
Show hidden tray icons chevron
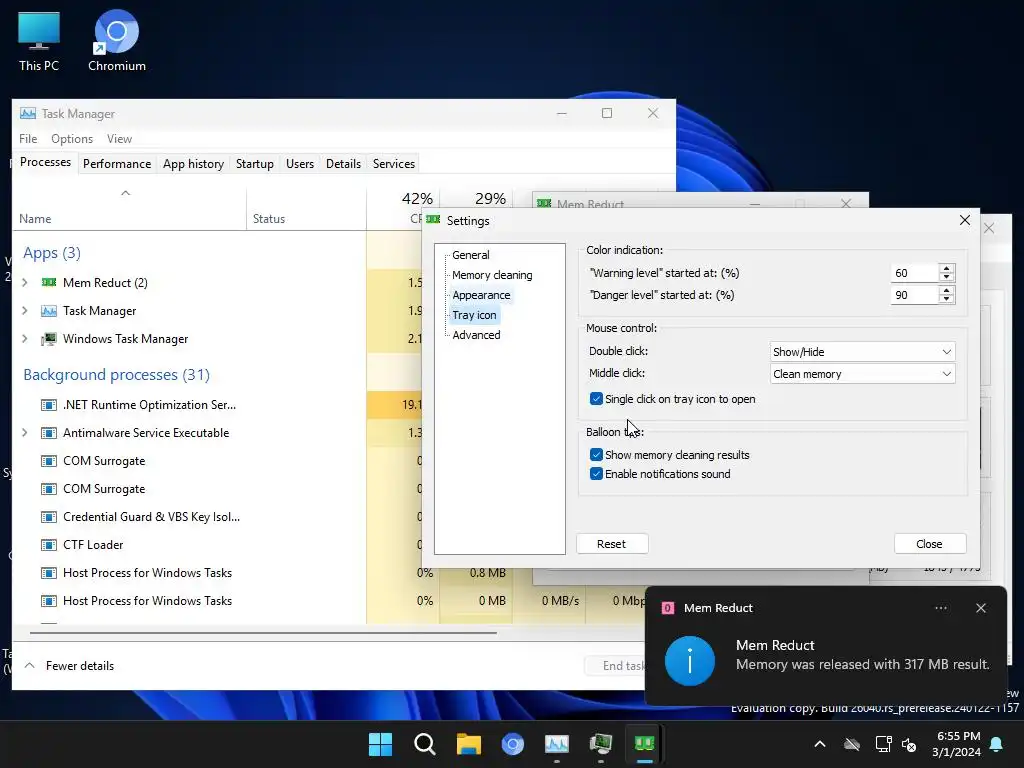820,744
